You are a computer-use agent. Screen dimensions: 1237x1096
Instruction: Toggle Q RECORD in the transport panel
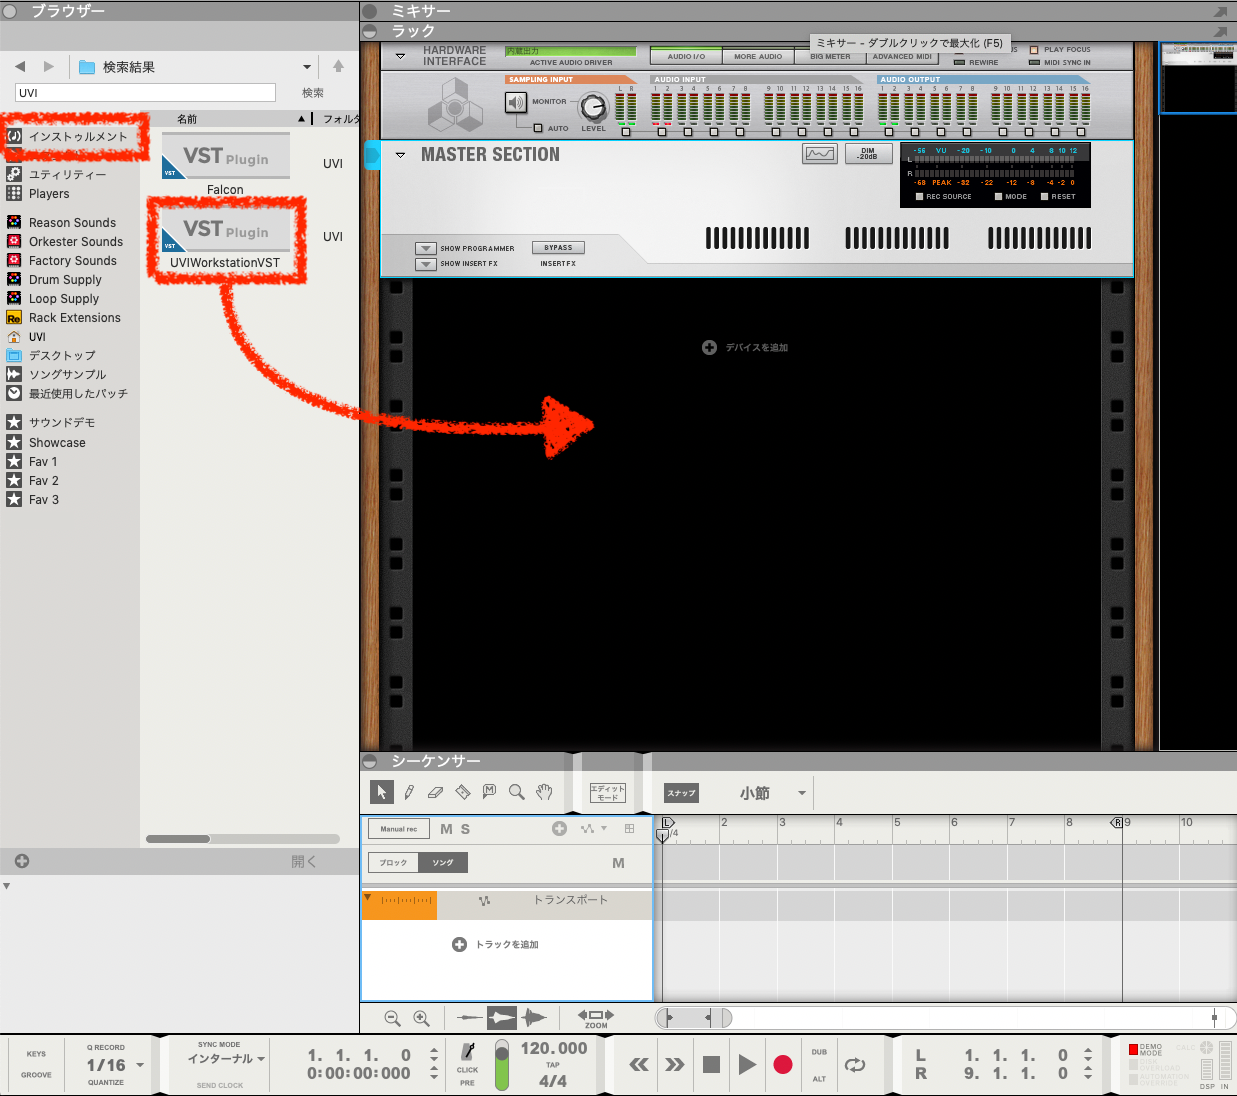105,1048
